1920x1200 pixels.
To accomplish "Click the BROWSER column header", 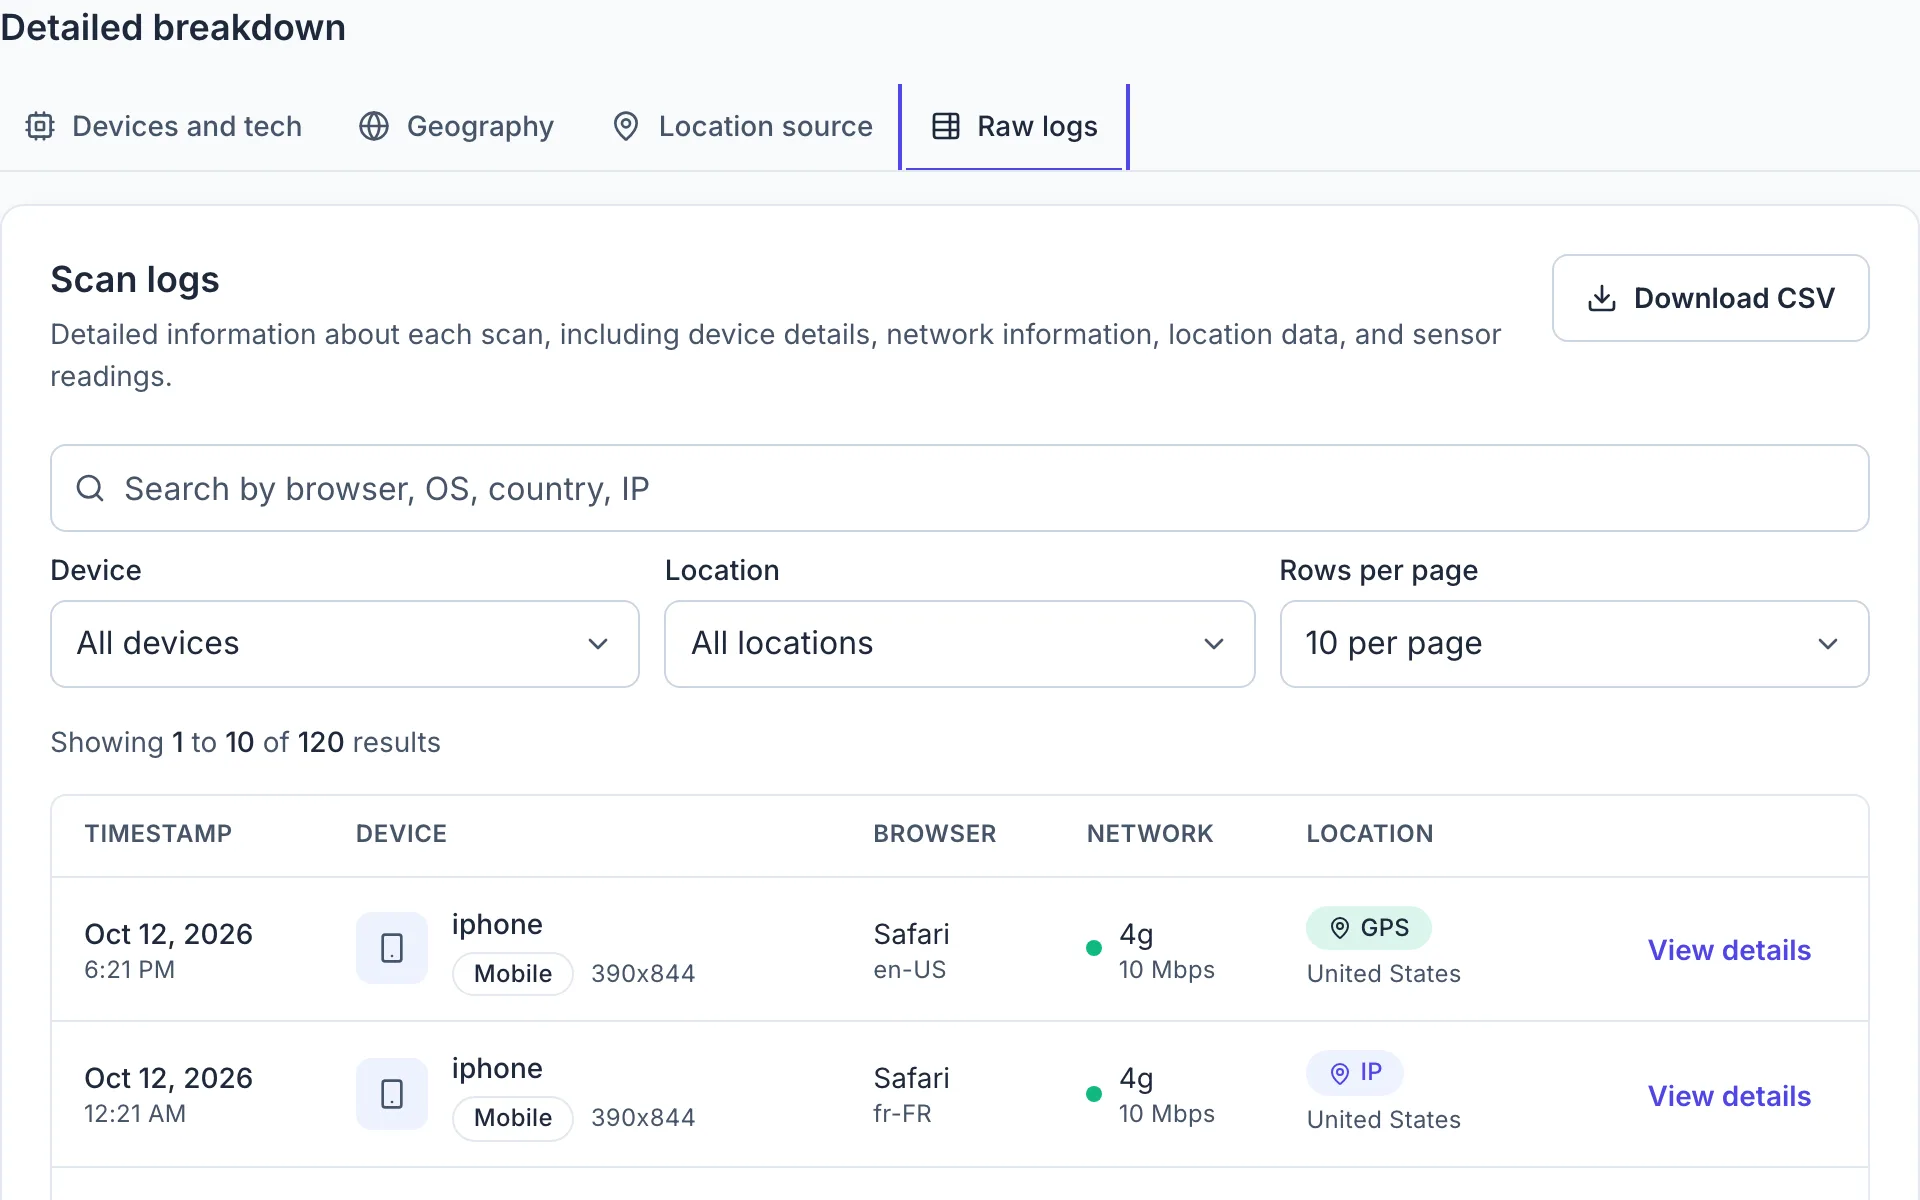I will coord(934,834).
